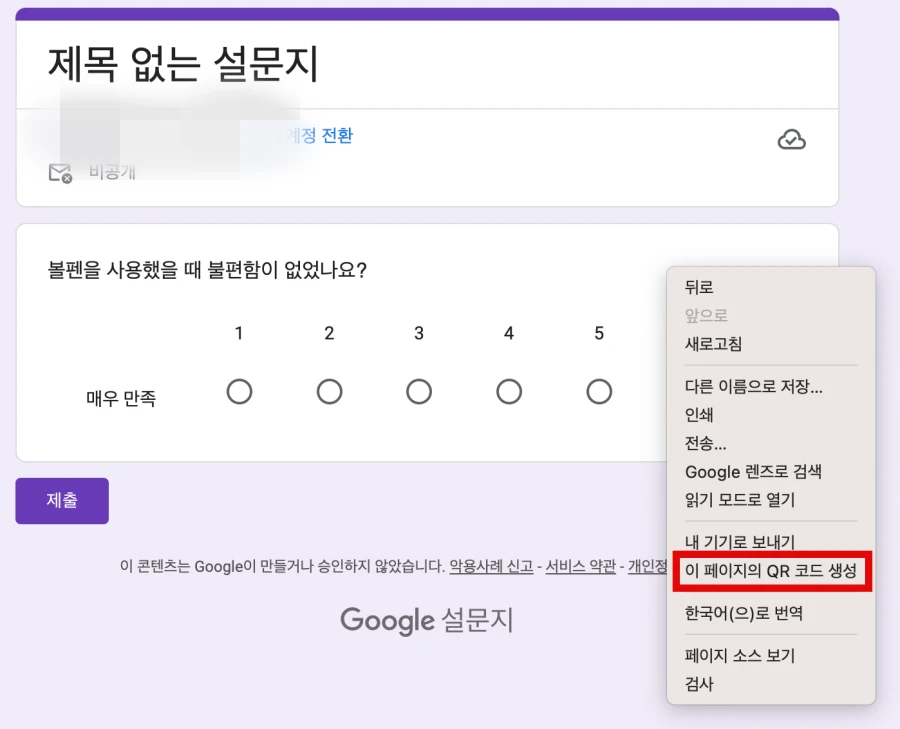Submit the form with 제출 button
The width and height of the screenshot is (900, 729).
click(x=62, y=500)
